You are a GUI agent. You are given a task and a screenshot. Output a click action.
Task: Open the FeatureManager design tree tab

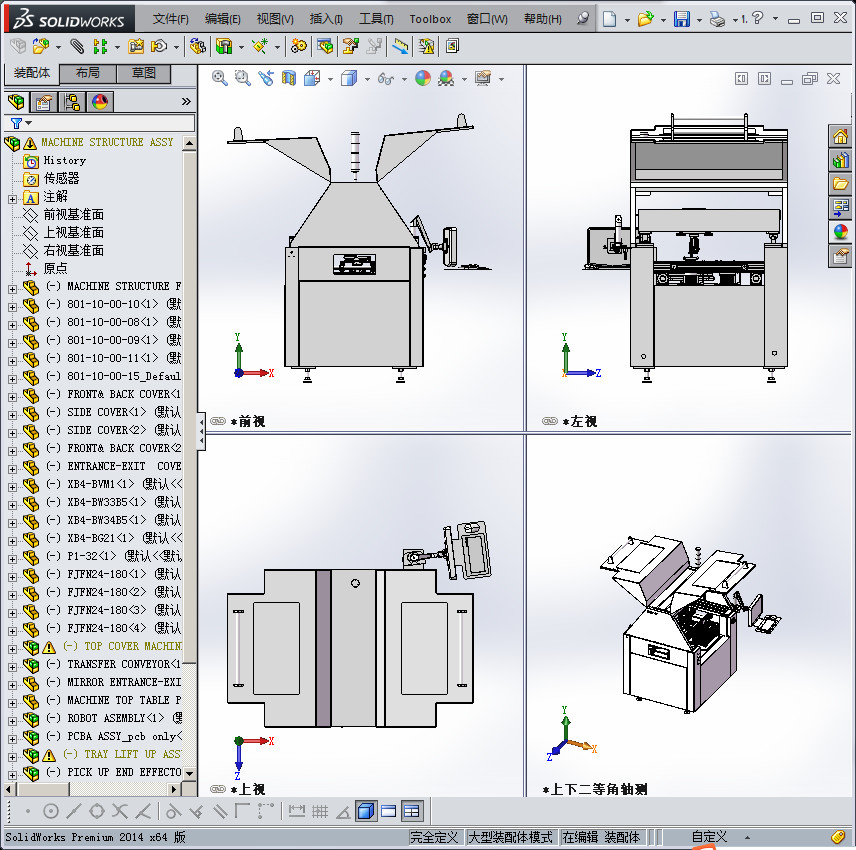pos(16,102)
